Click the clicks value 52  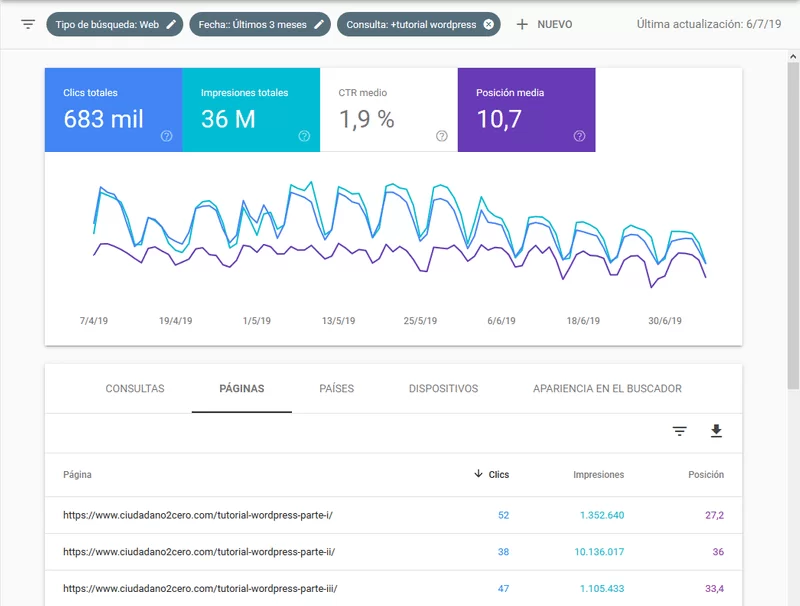504,515
